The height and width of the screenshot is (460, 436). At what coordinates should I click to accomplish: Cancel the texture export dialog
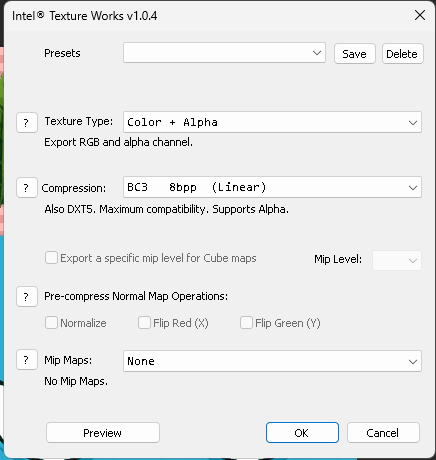[383, 433]
